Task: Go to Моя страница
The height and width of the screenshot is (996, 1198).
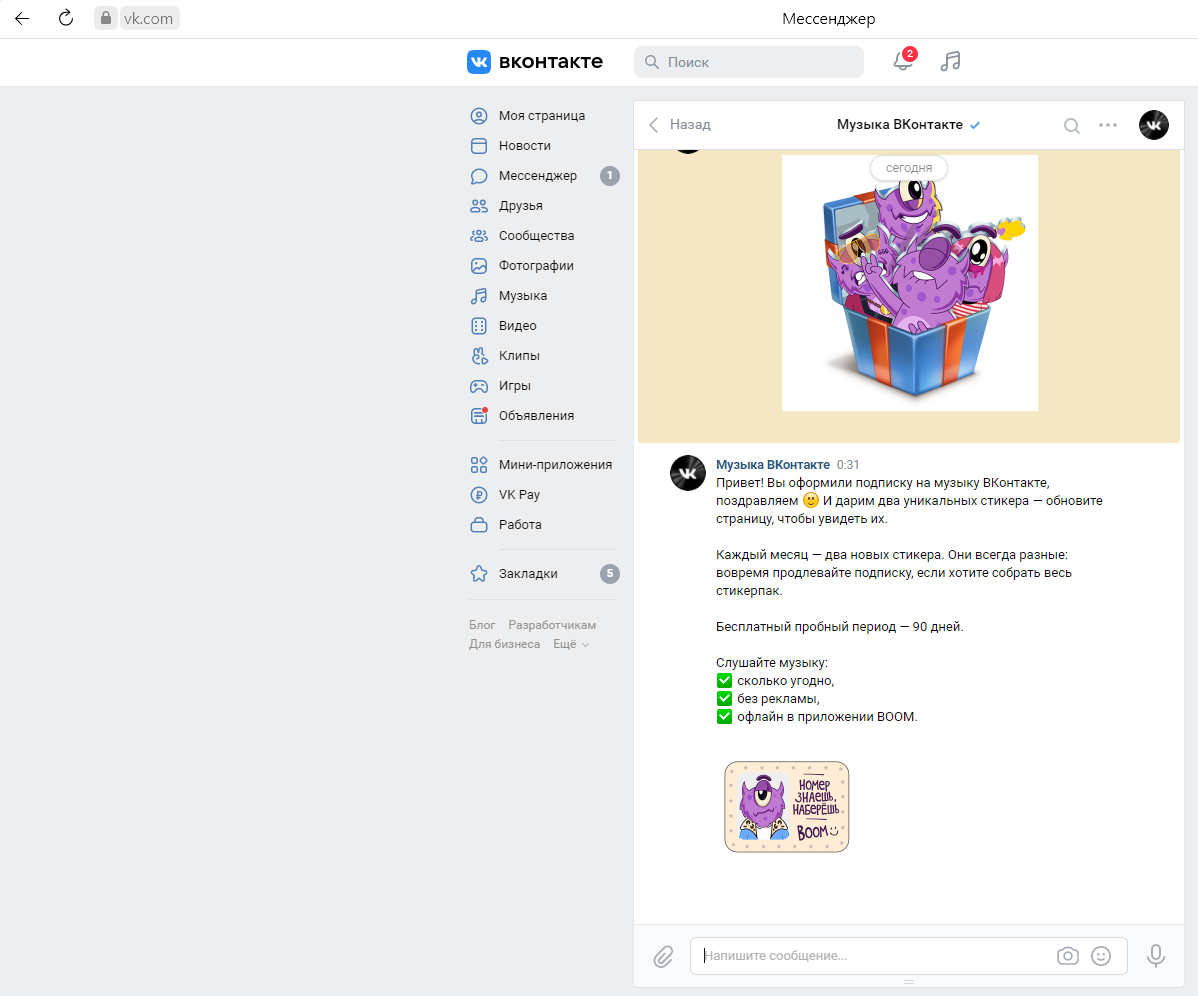Action: pyautogui.click(x=542, y=115)
